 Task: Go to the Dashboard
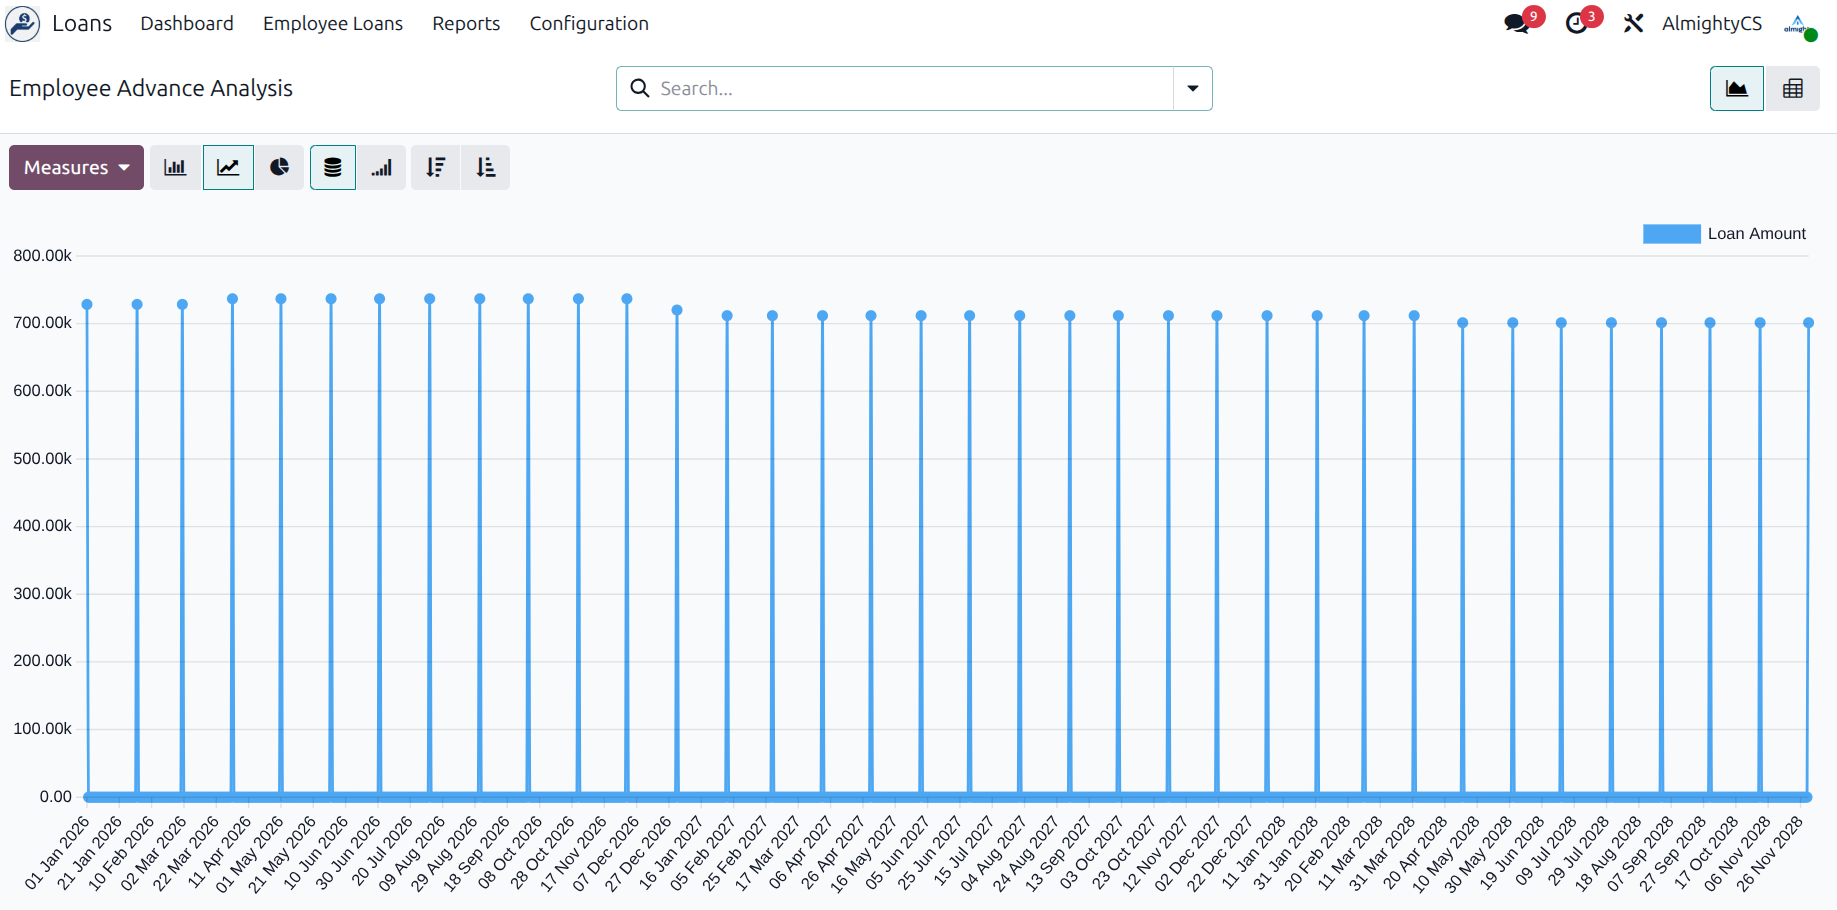click(187, 24)
